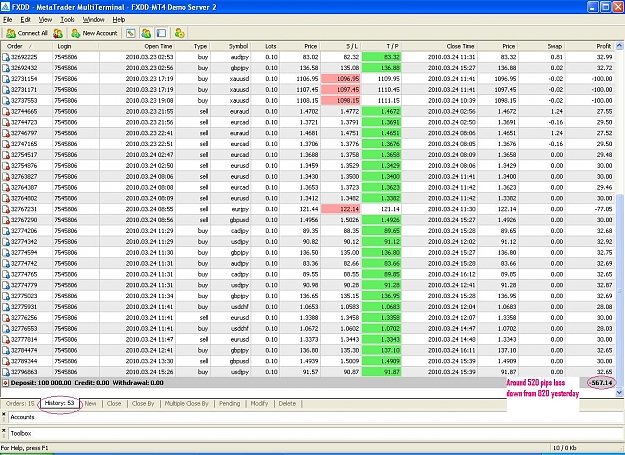The width and height of the screenshot is (625, 455).
Task: Sort by the Profit column header
Action: pos(590,46)
